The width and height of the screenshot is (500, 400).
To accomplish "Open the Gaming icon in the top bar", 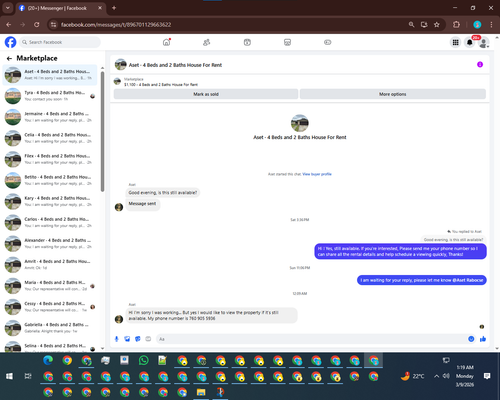I will click(x=328, y=42).
